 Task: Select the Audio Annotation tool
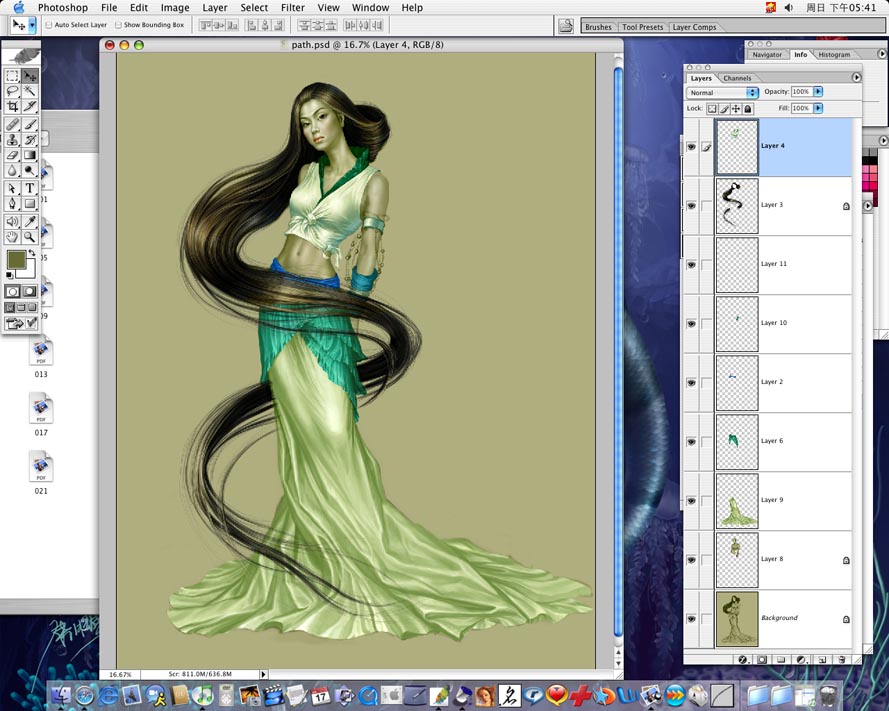pyautogui.click(x=12, y=222)
